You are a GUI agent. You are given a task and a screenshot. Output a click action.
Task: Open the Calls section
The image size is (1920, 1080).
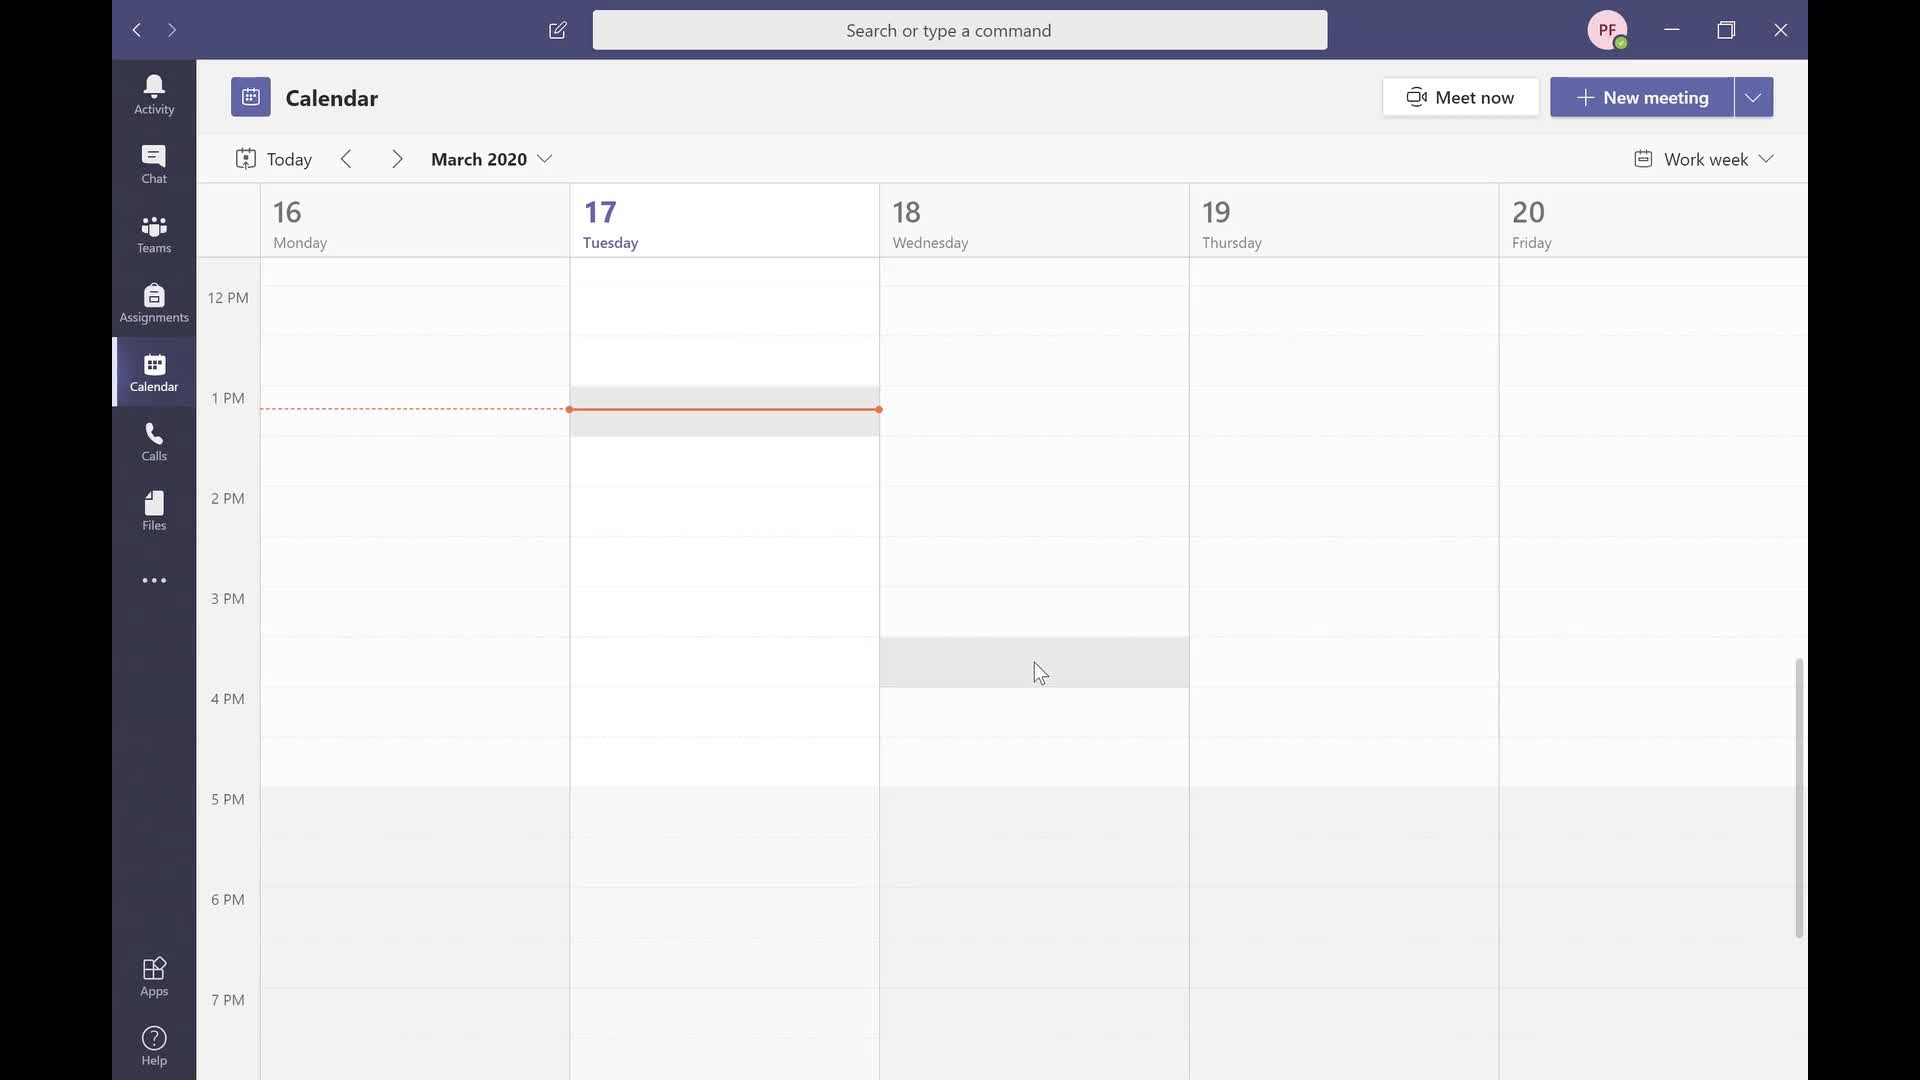(x=154, y=441)
